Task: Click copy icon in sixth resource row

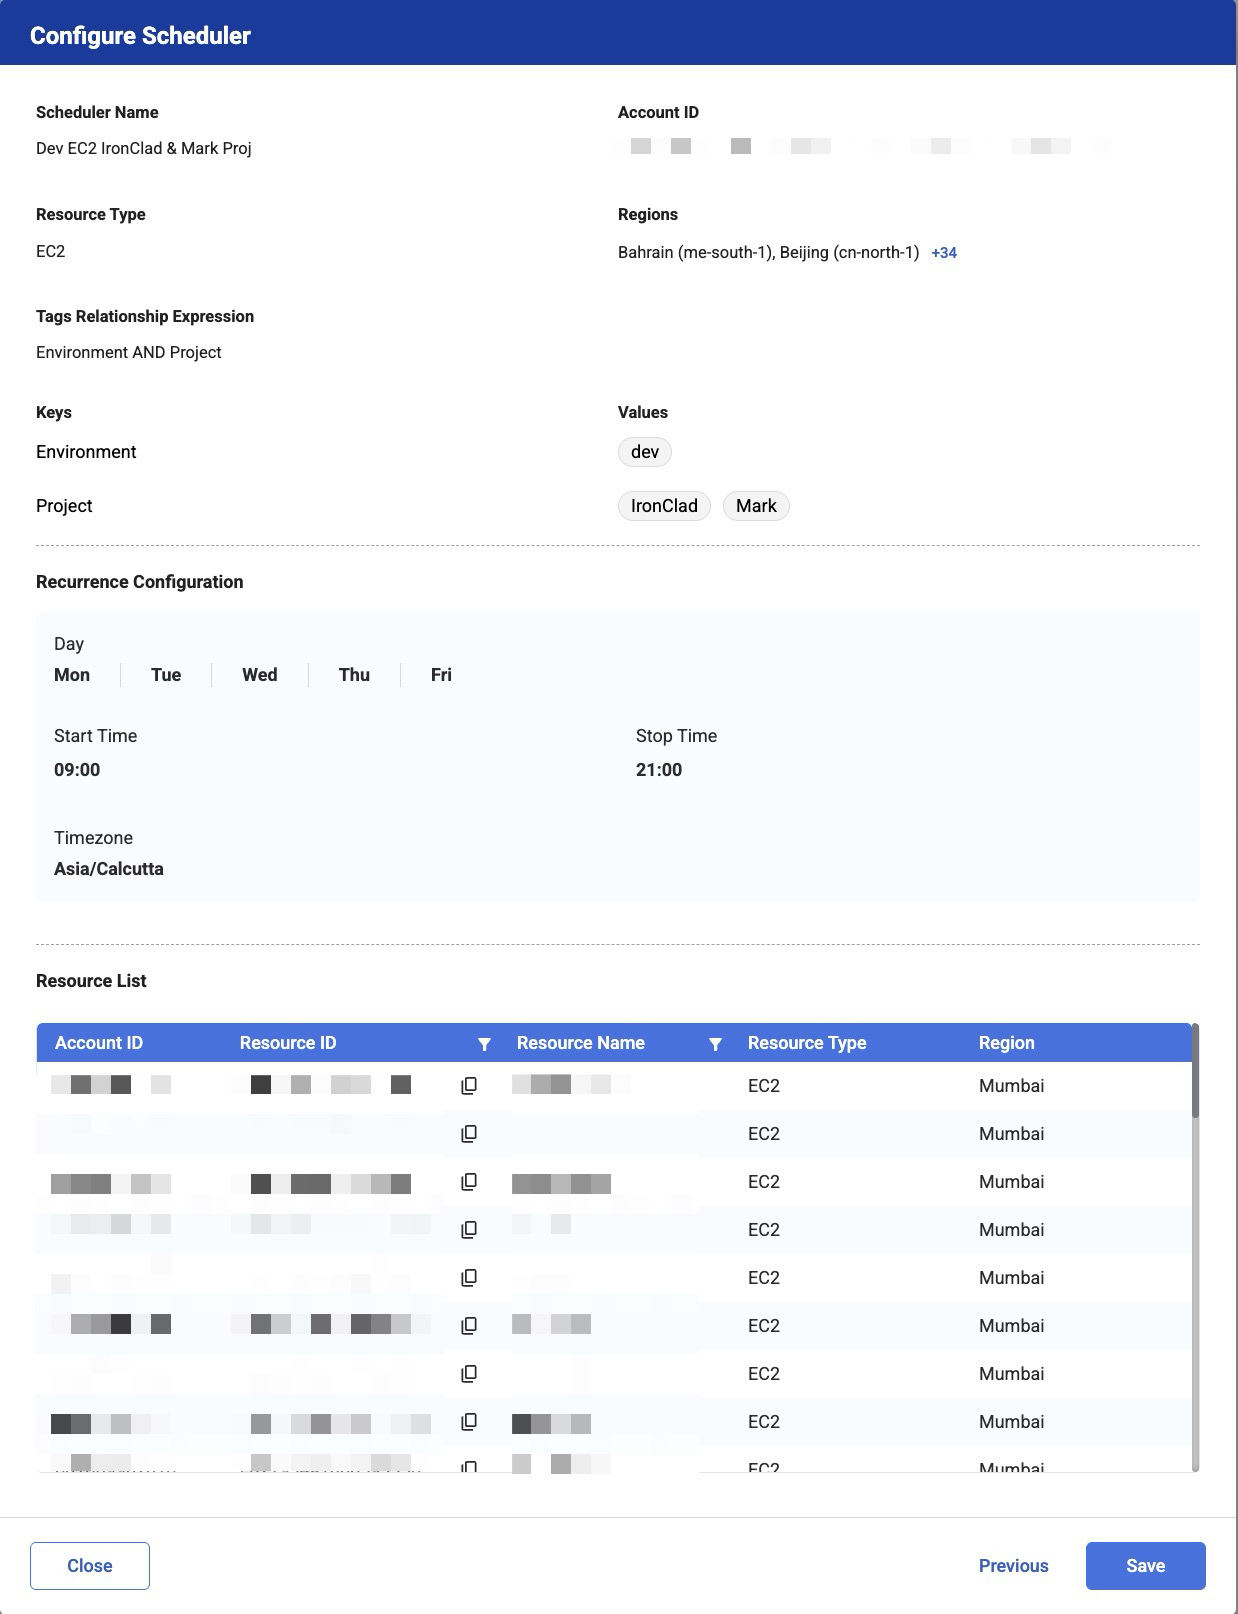Action: tap(468, 1326)
